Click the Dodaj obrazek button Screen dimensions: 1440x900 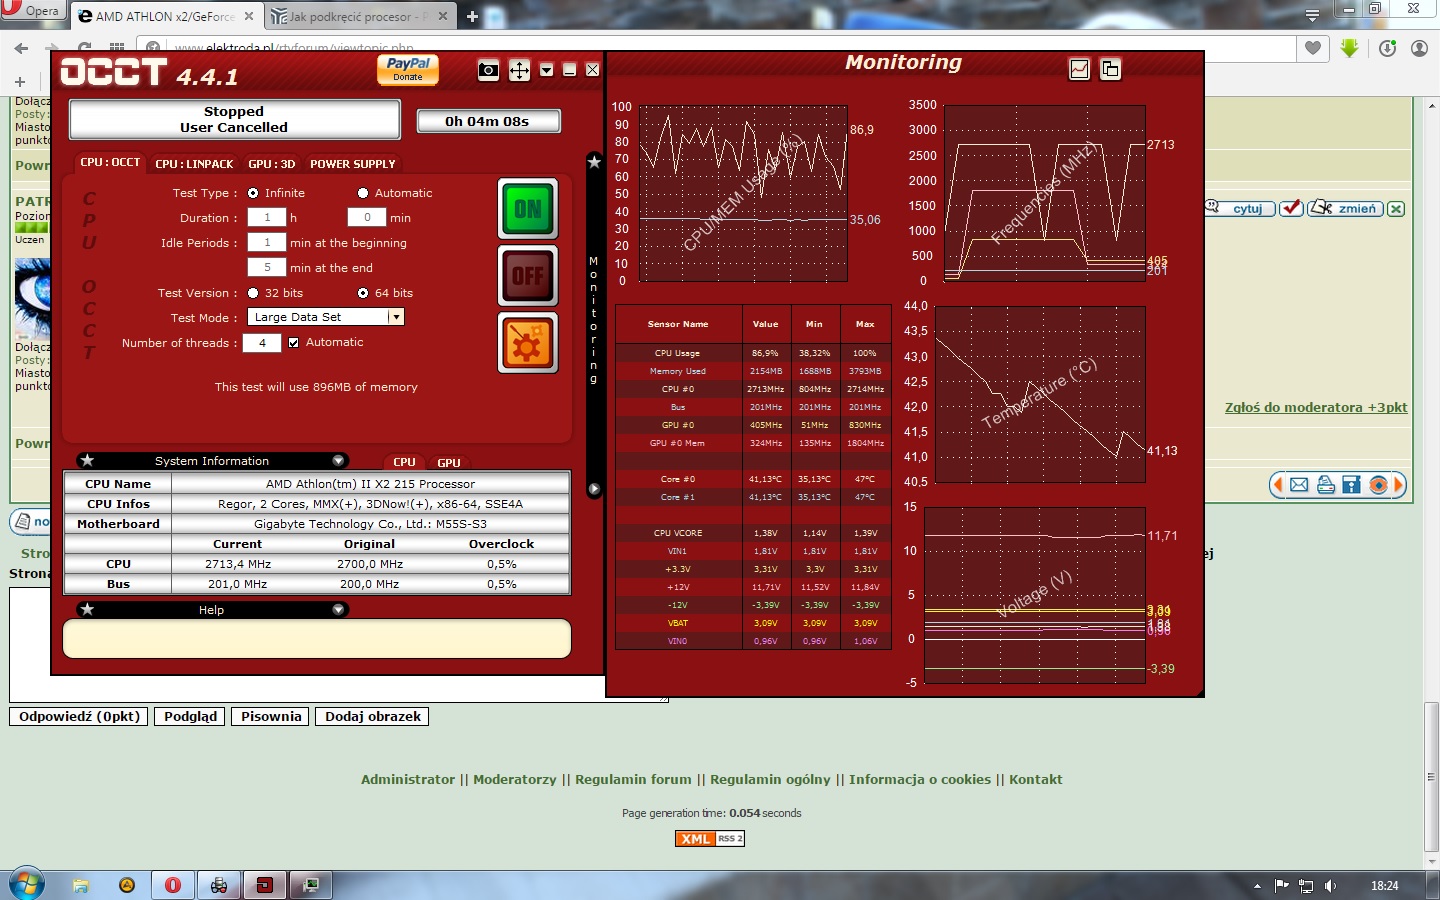click(373, 716)
